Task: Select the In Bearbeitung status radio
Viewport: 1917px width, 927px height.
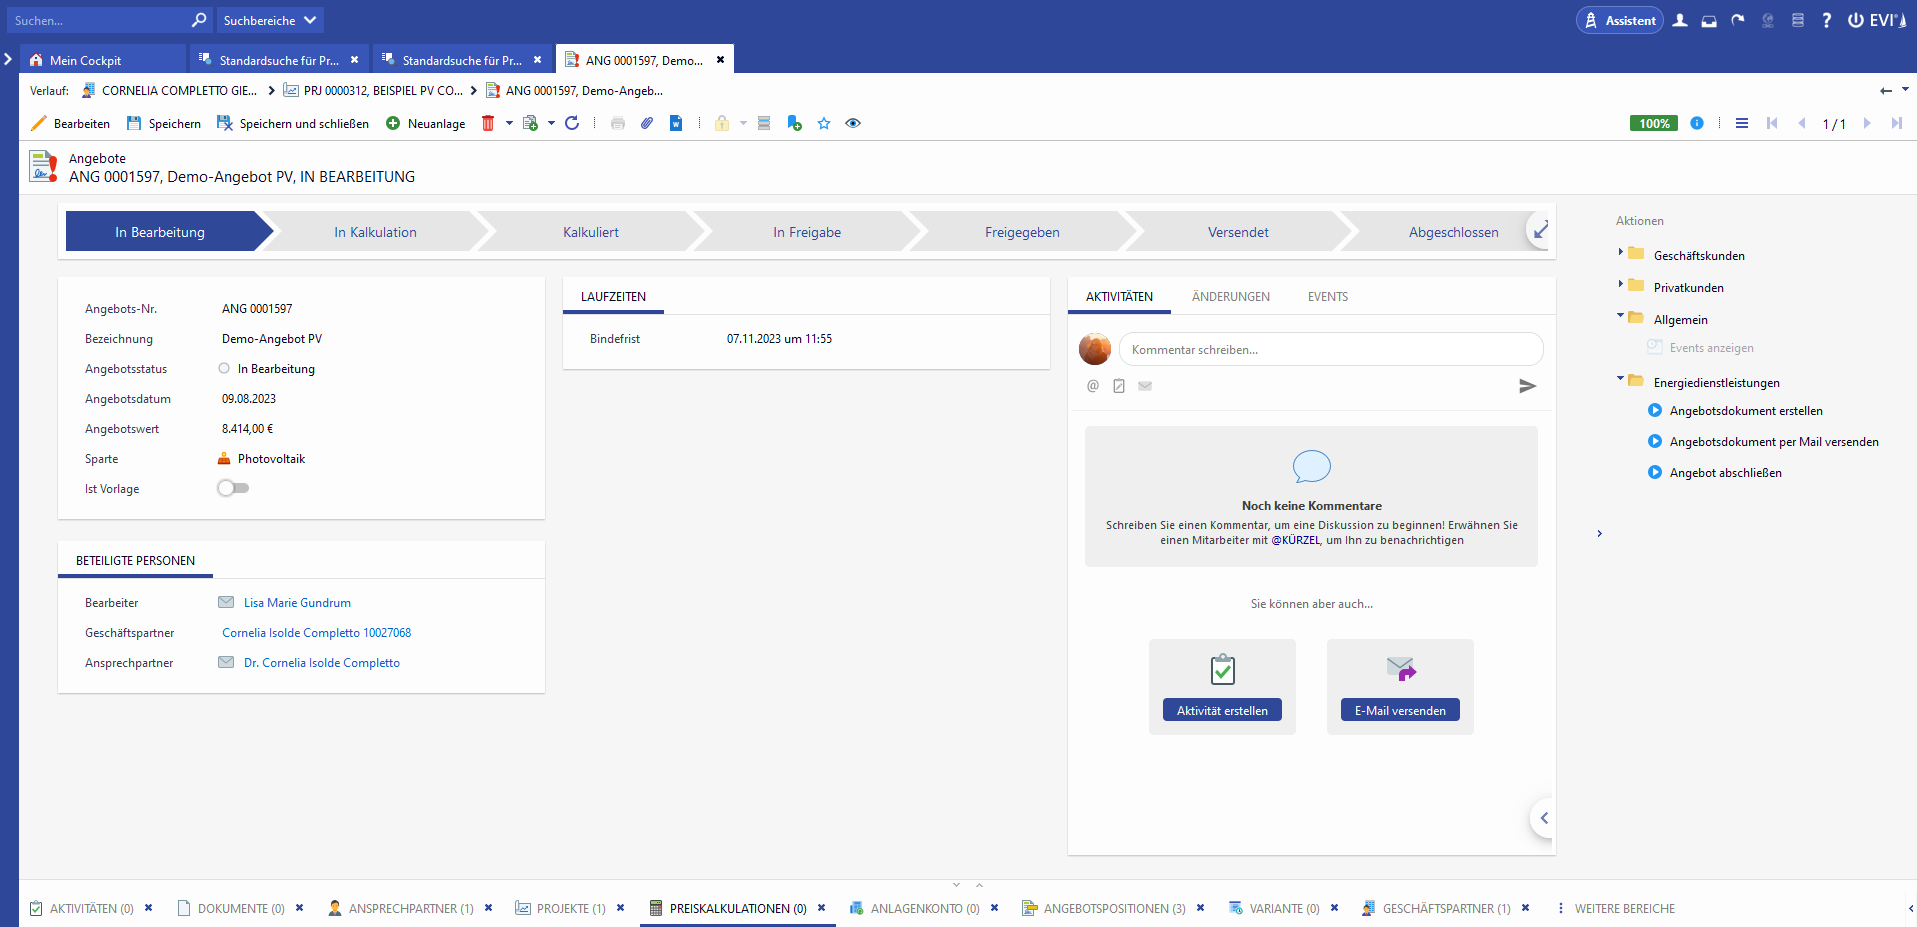Action: click(x=224, y=368)
